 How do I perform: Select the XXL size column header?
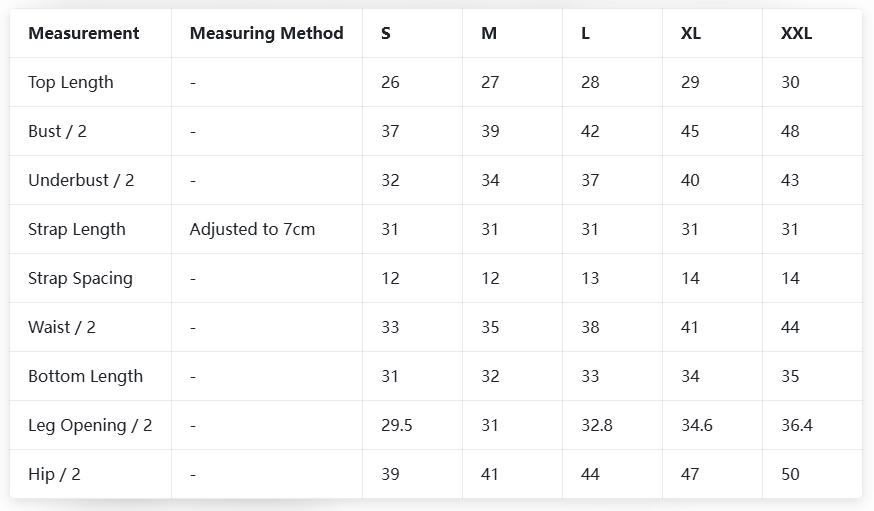796,33
